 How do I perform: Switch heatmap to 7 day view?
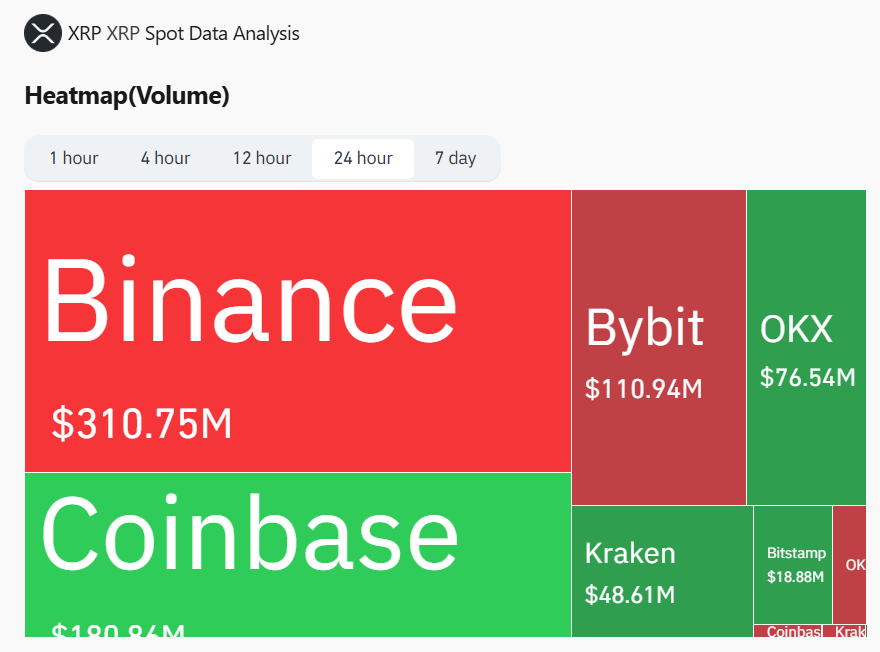(x=455, y=158)
